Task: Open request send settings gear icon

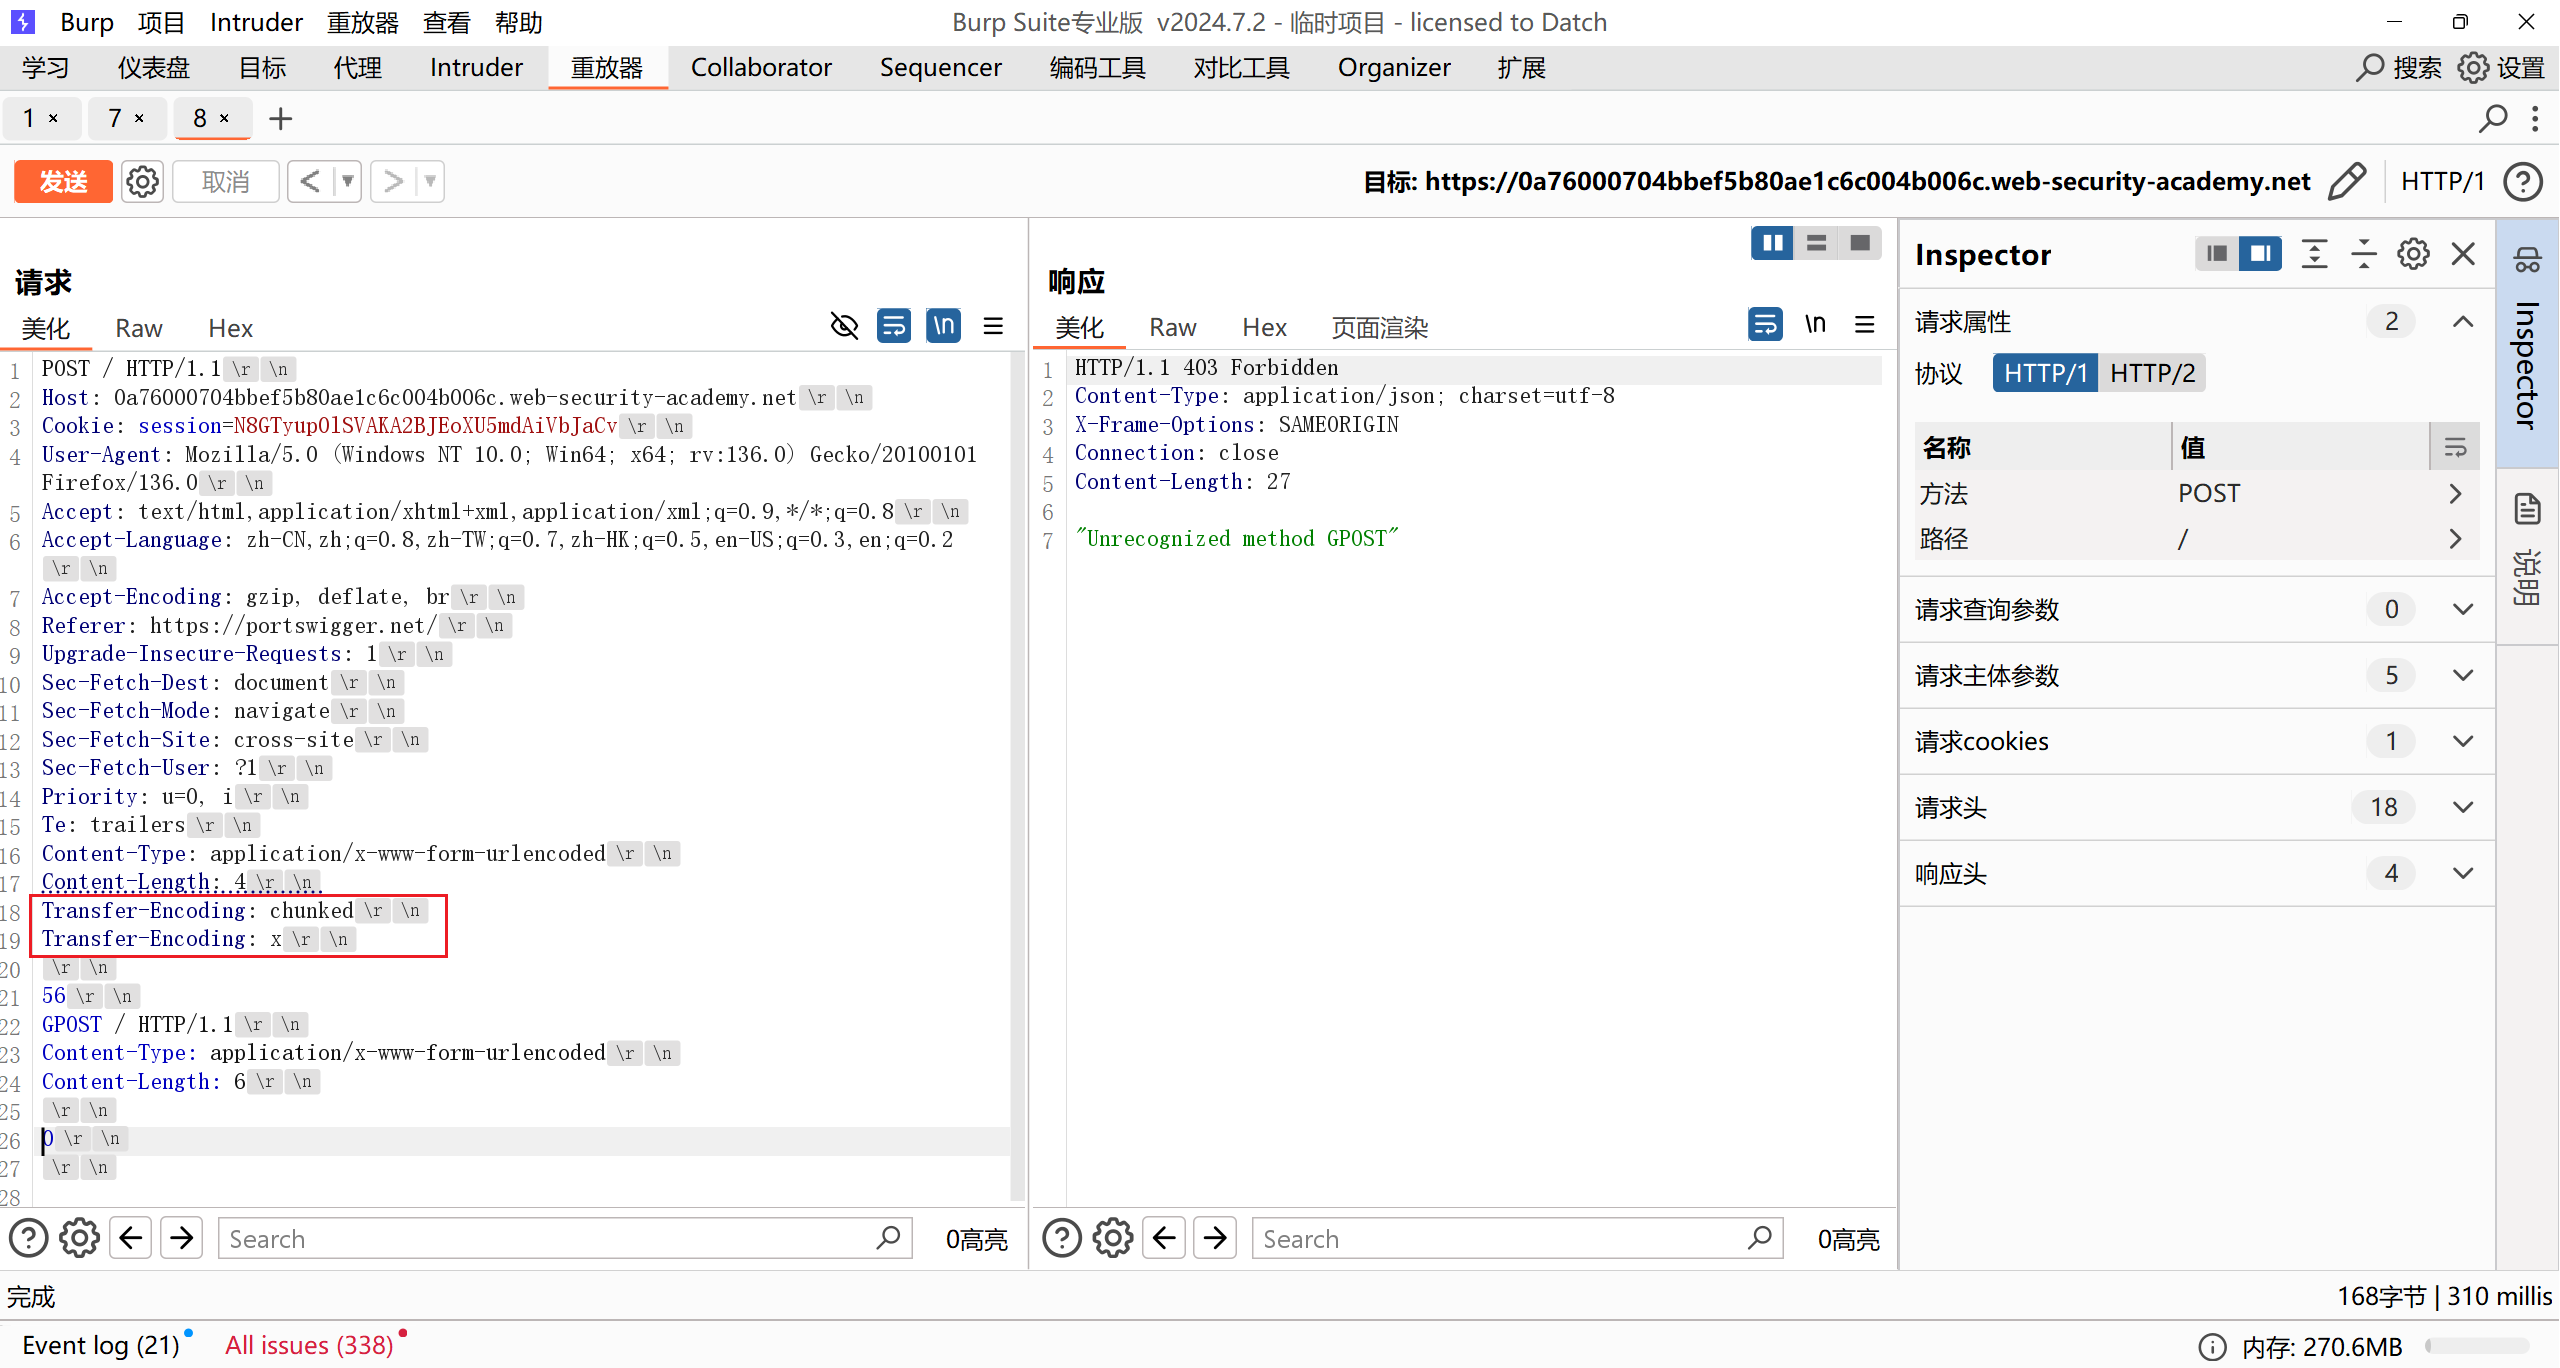Action: 142,181
